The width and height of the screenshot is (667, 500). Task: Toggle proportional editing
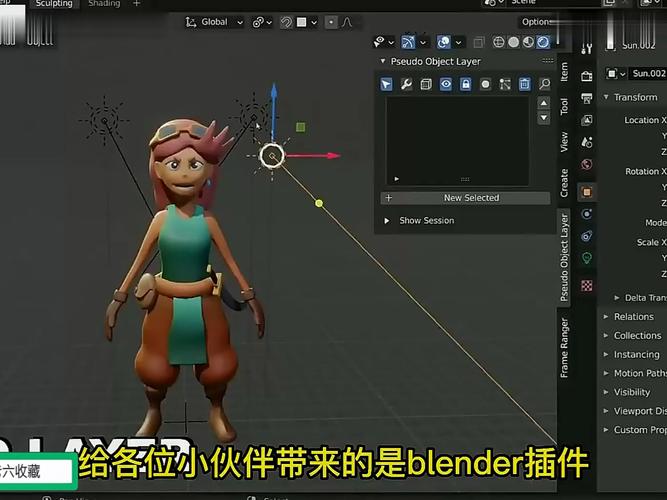click(x=331, y=22)
